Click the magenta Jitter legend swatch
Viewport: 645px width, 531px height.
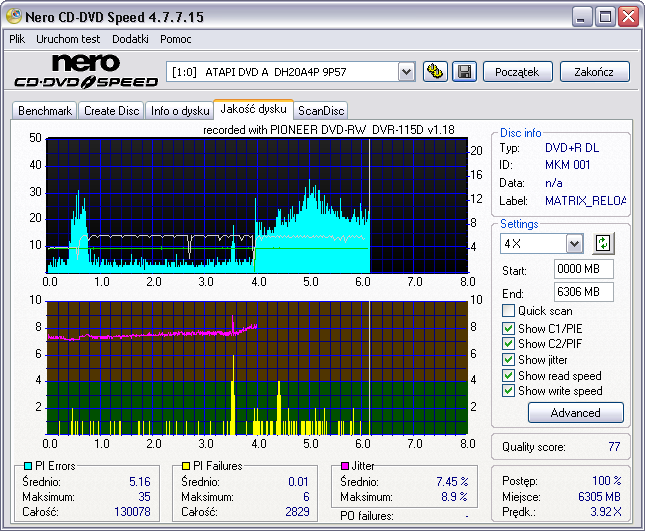point(345,466)
